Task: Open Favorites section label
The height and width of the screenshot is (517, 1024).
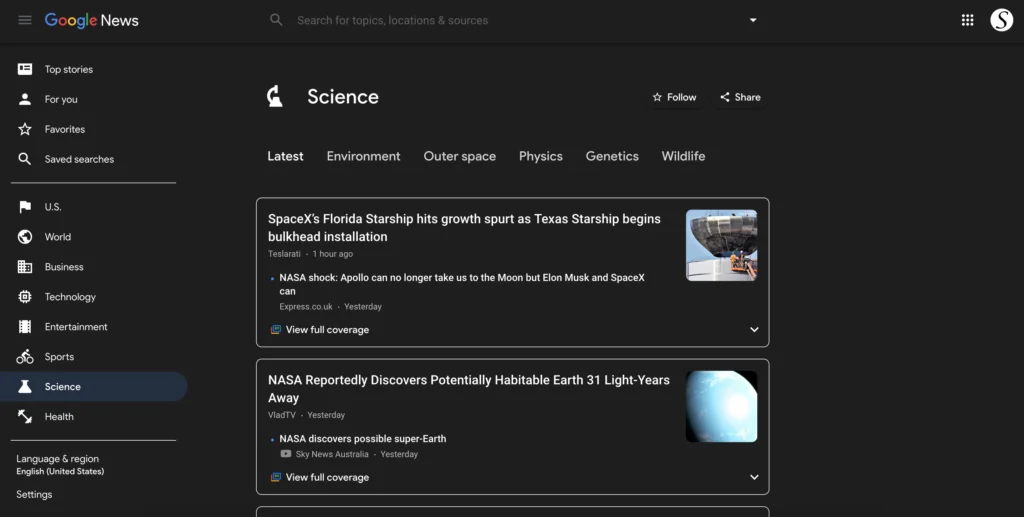Action: click(65, 129)
